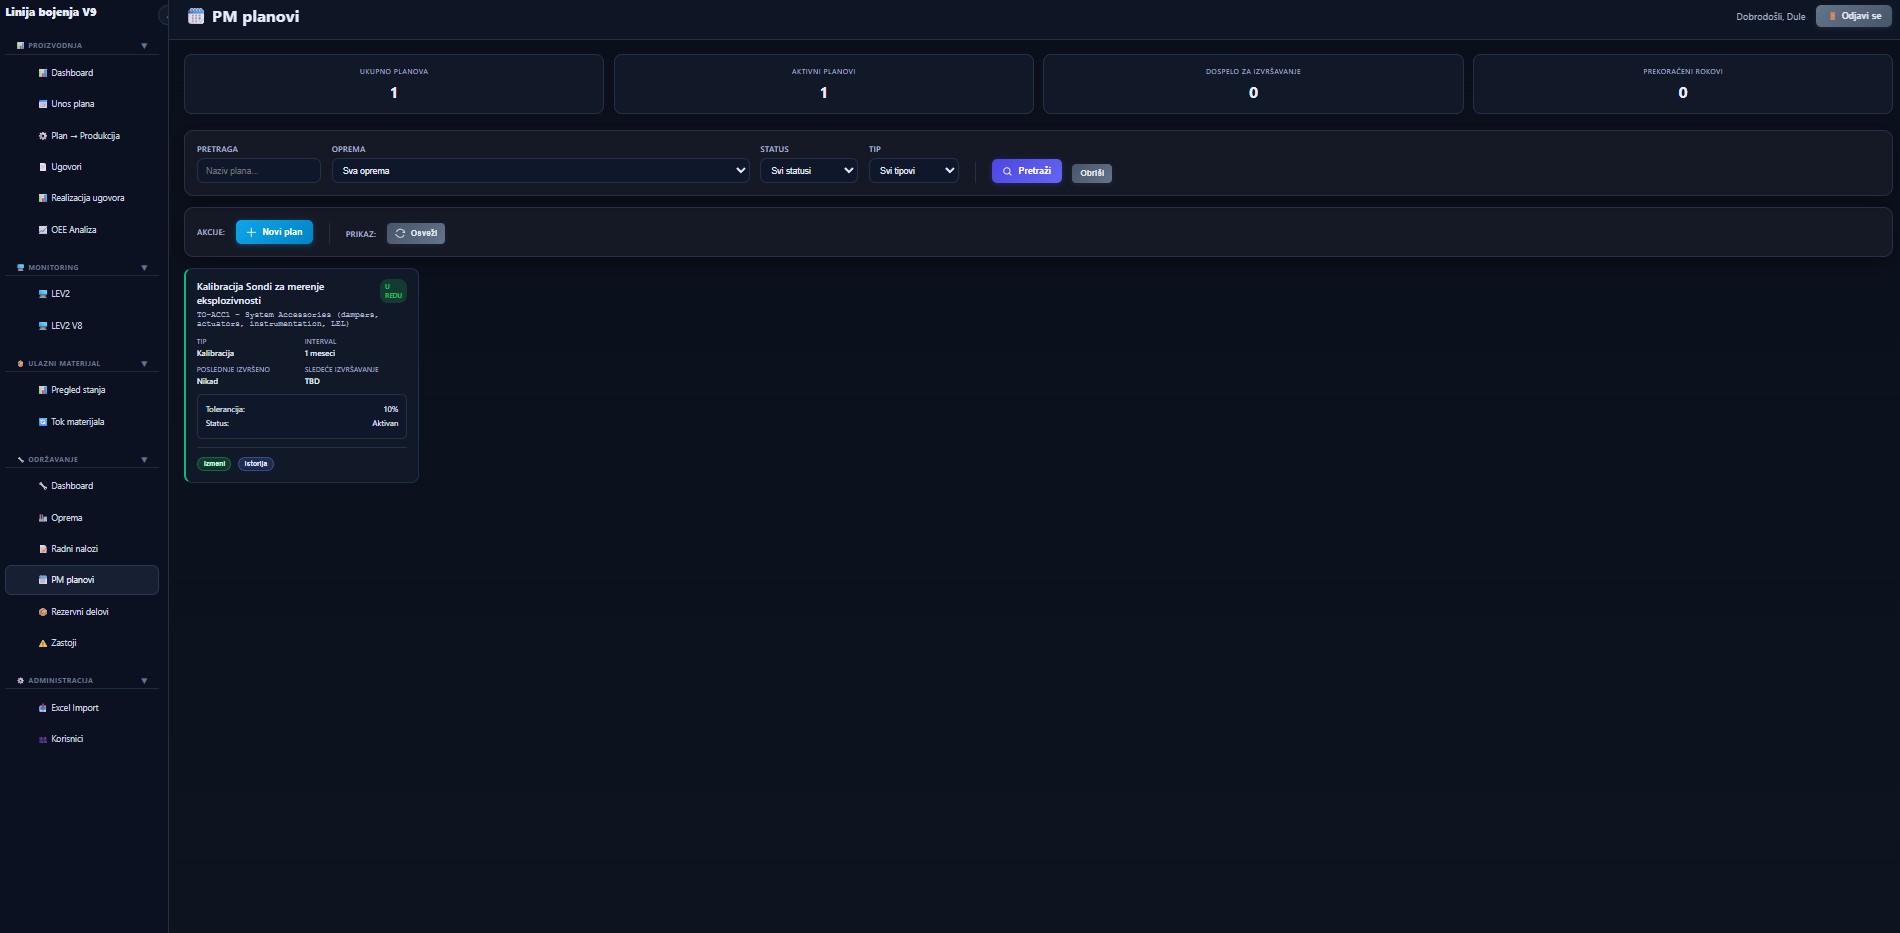Screen dimensions: 1900x933
Task: Click the OEE Analiza icon
Action: click(43, 230)
